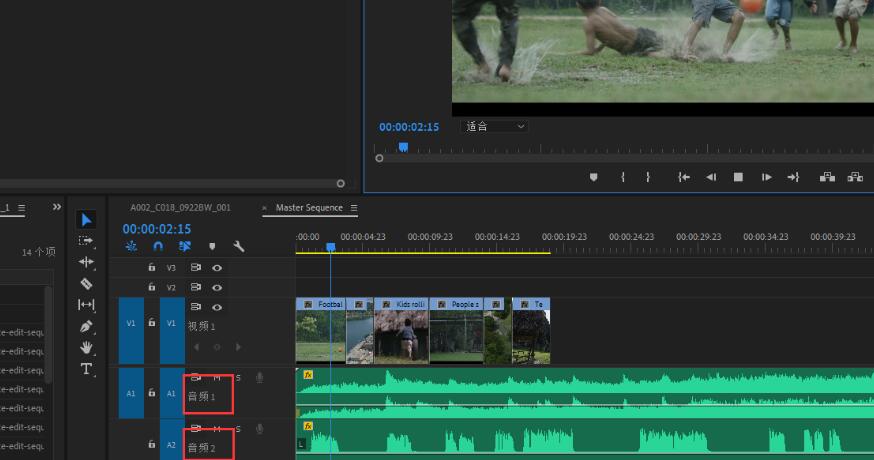The width and height of the screenshot is (874, 460).
Task: Toggle V1 track targeting button
Action: [172, 331]
